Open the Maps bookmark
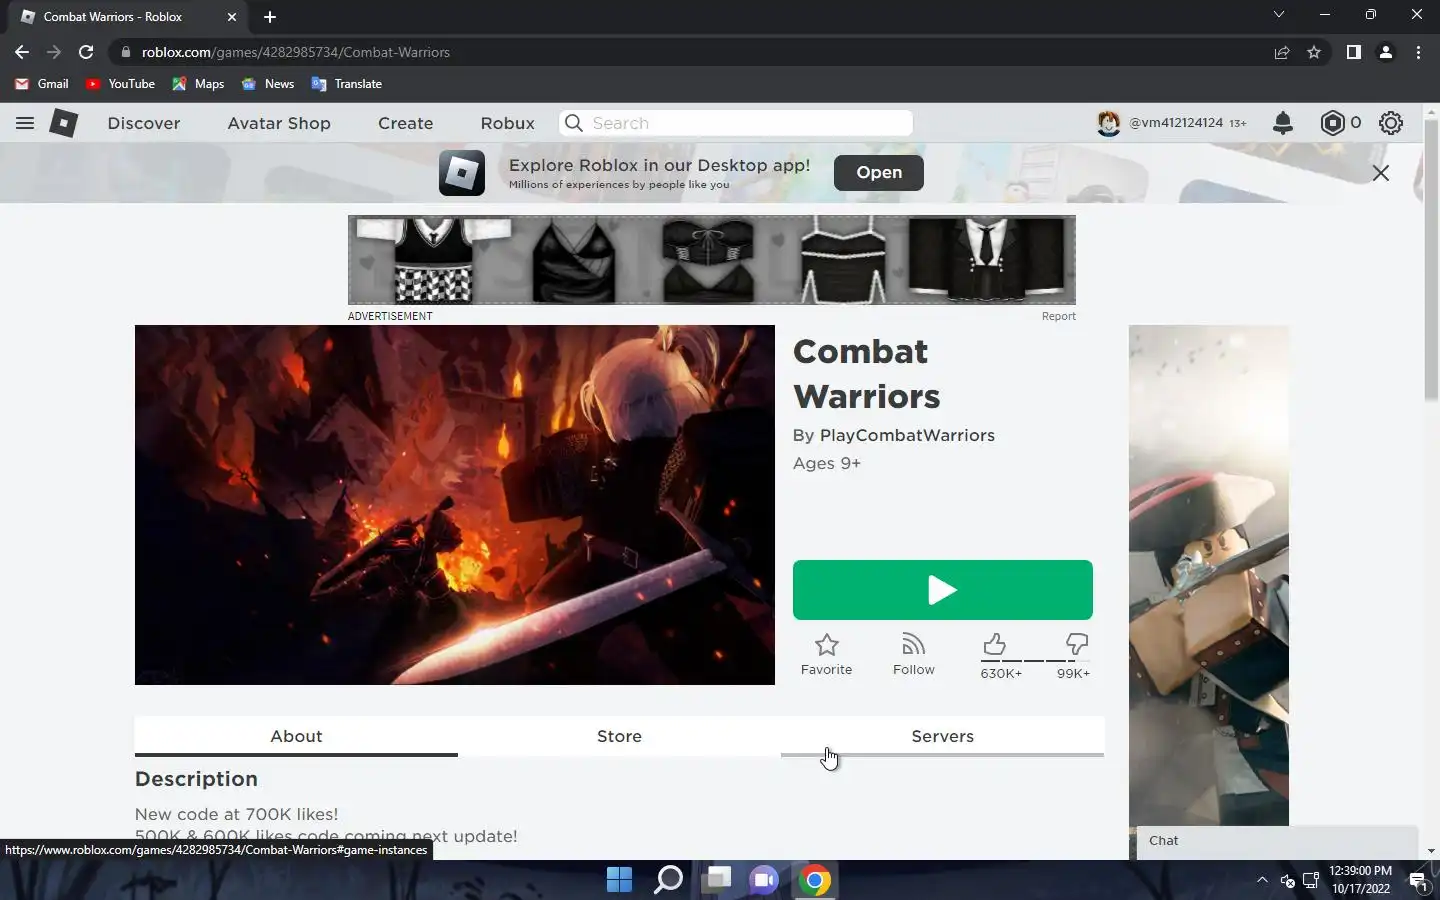This screenshot has width=1440, height=900. coord(198,84)
